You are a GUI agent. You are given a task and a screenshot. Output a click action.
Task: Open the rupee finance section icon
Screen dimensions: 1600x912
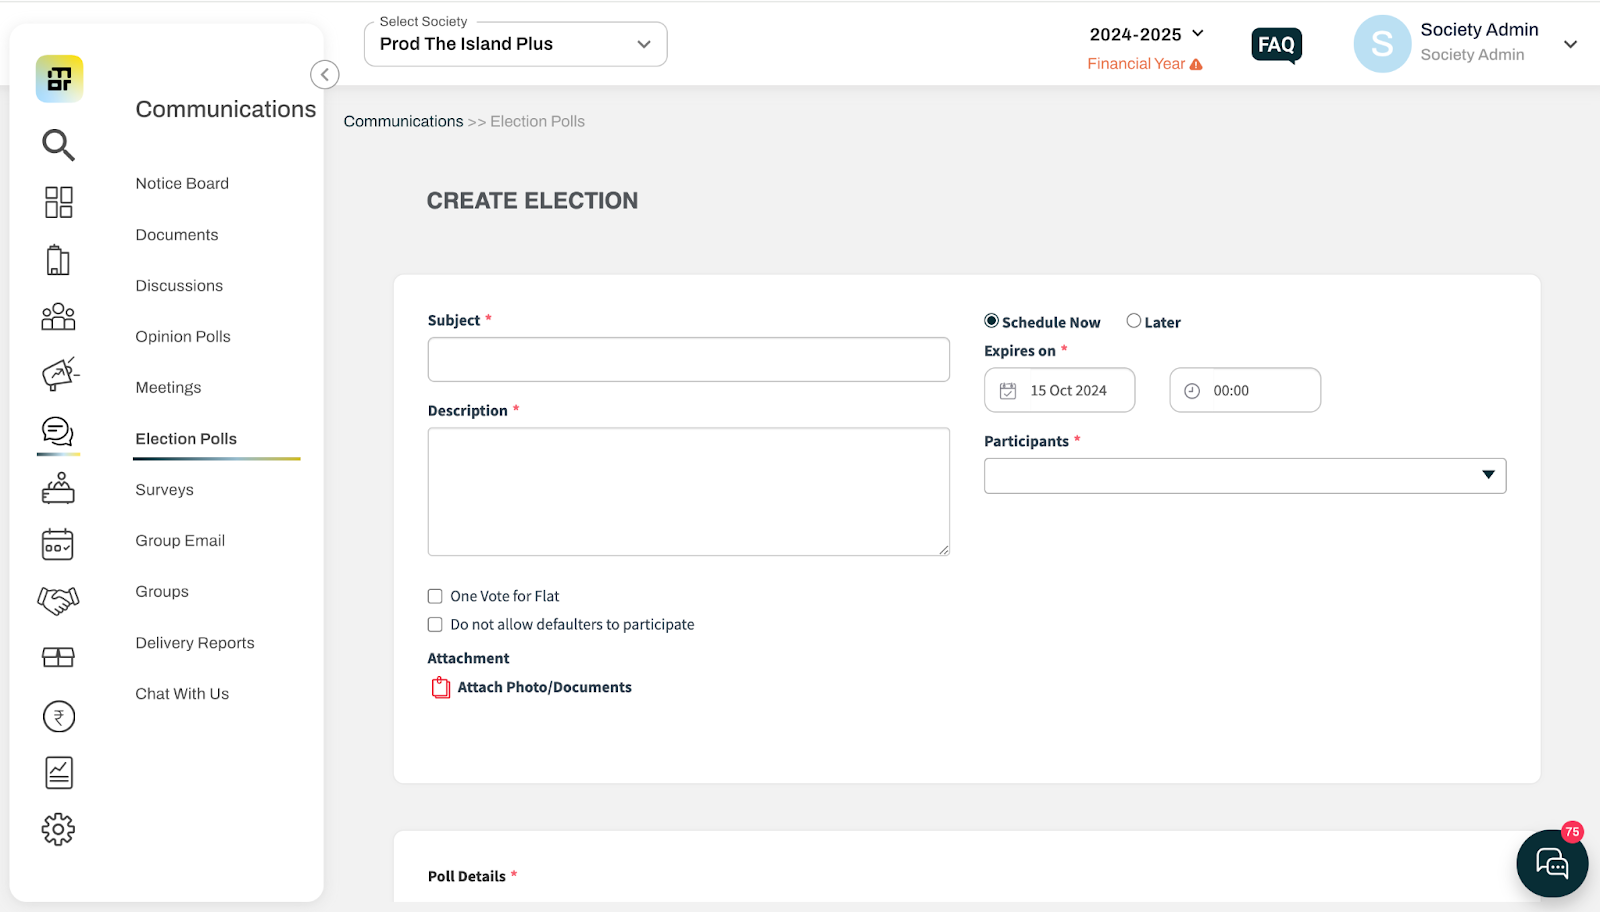coord(58,716)
